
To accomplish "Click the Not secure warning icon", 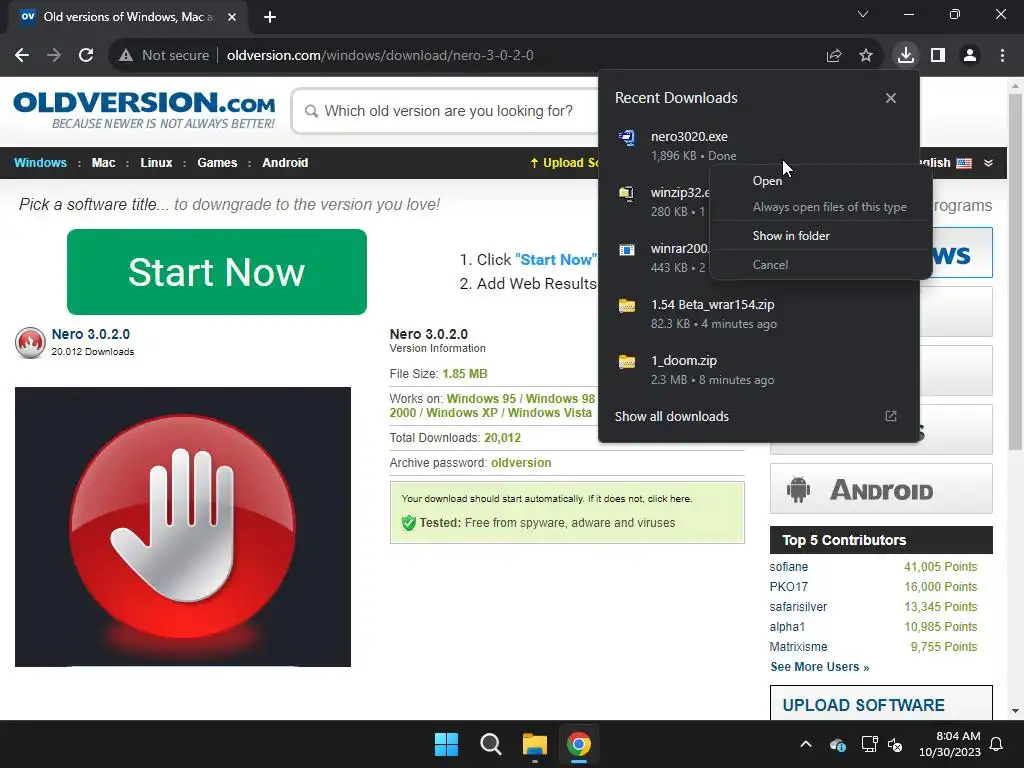I will tap(126, 56).
